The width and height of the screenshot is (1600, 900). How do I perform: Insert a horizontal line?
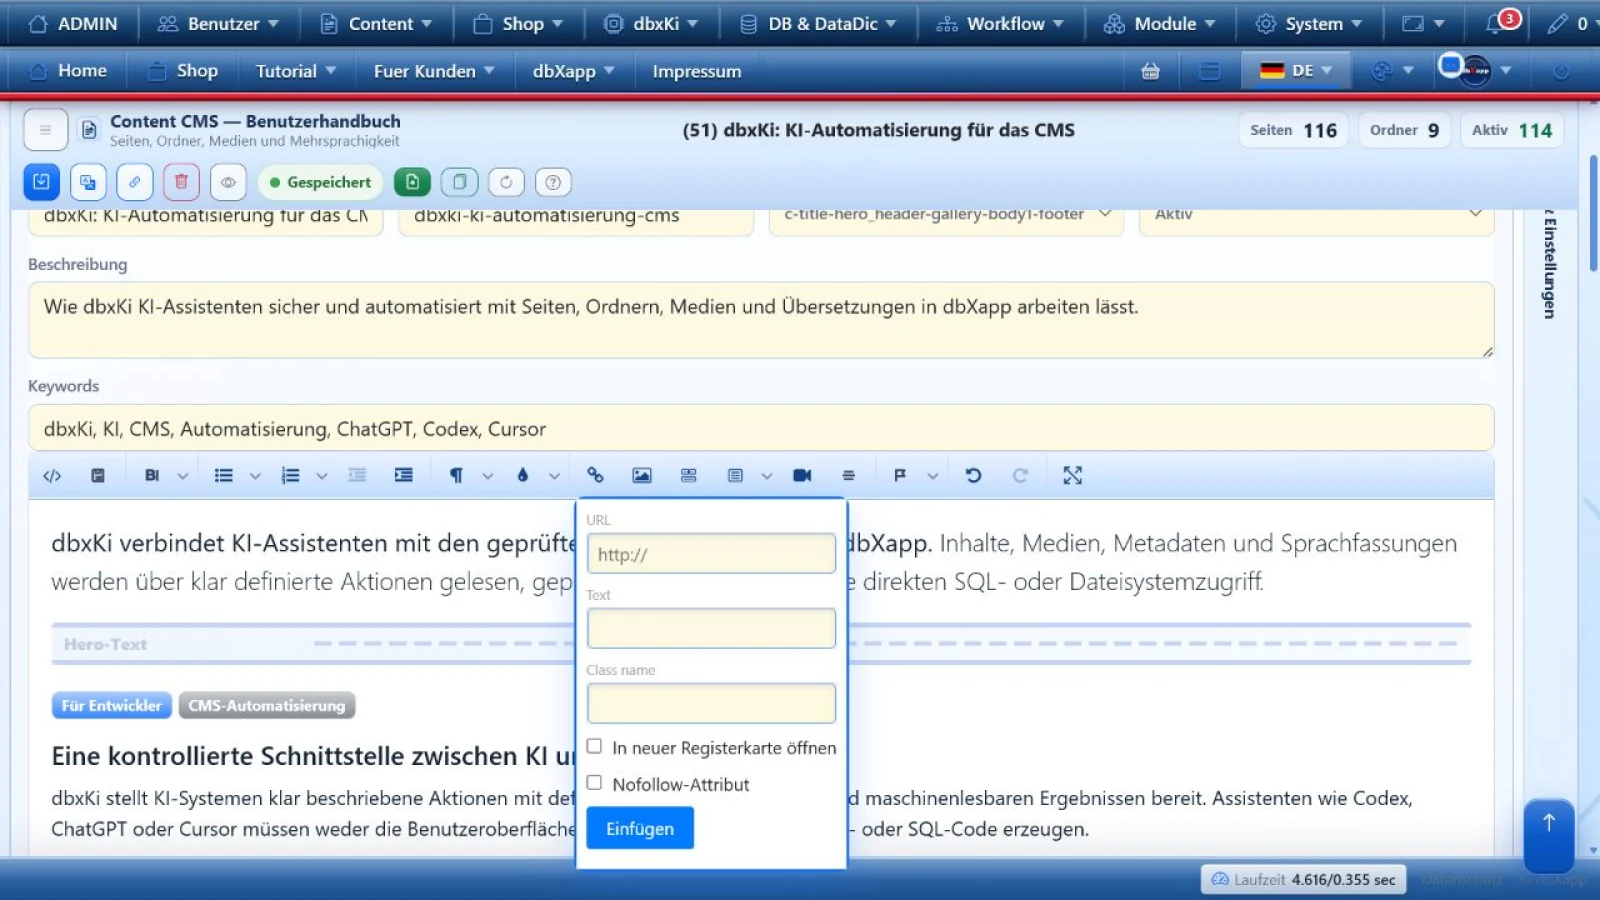click(848, 476)
